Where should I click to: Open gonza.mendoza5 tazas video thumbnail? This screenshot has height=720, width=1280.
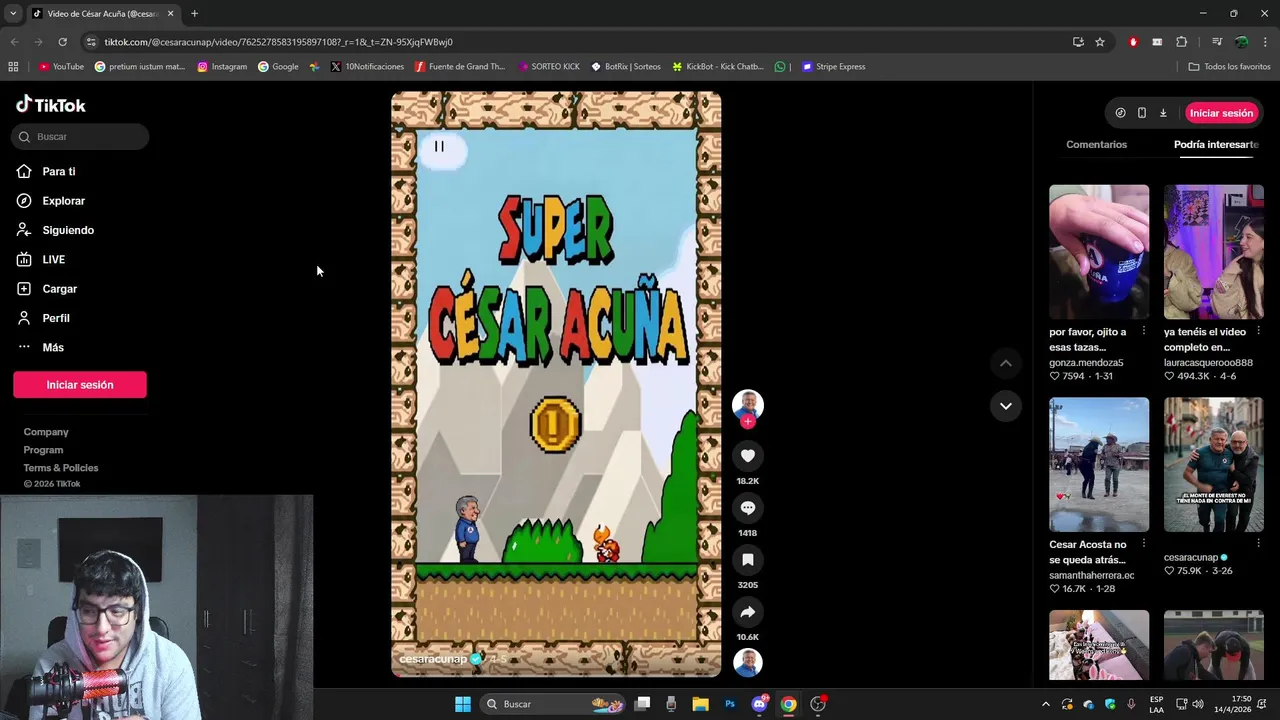[1099, 252]
